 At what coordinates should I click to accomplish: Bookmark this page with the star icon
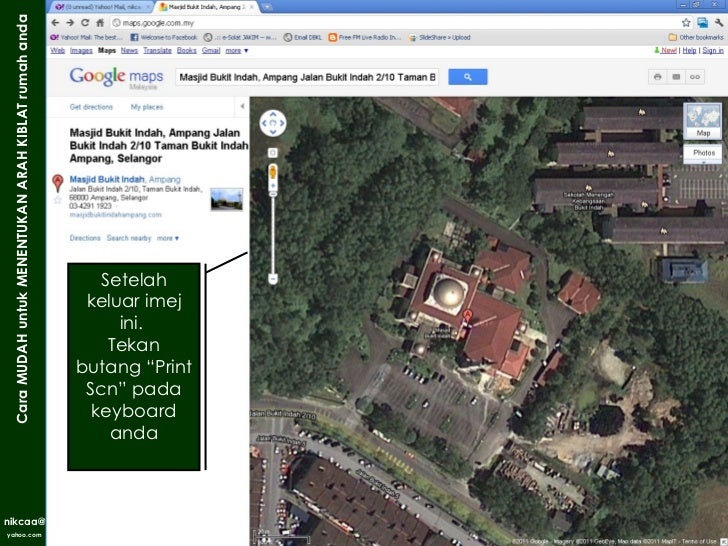[x=686, y=23]
